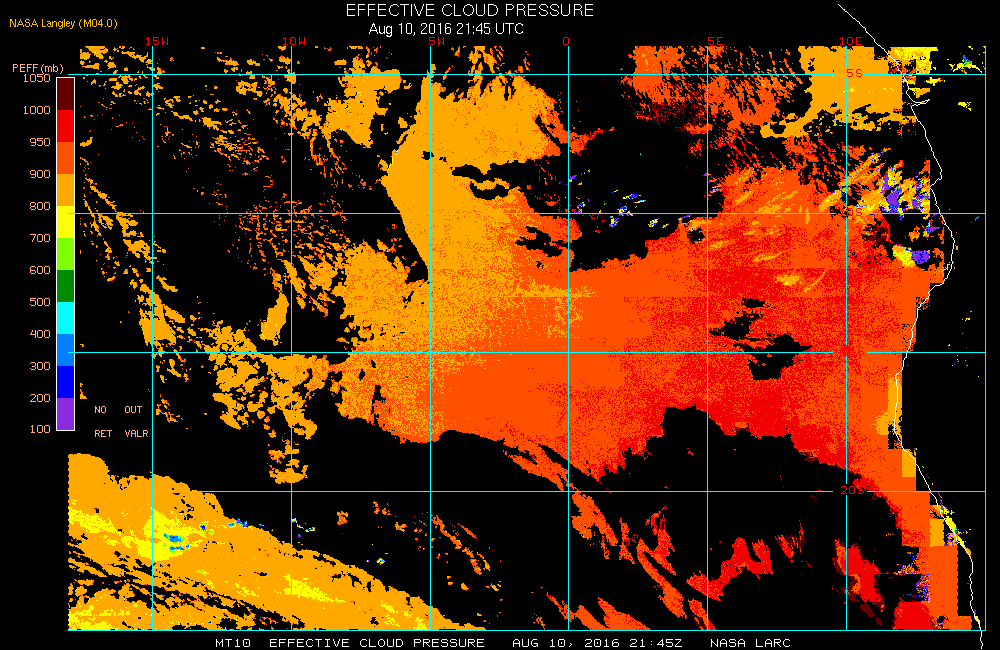
Task: Select the 950 legend value
Action: (x=40, y=142)
